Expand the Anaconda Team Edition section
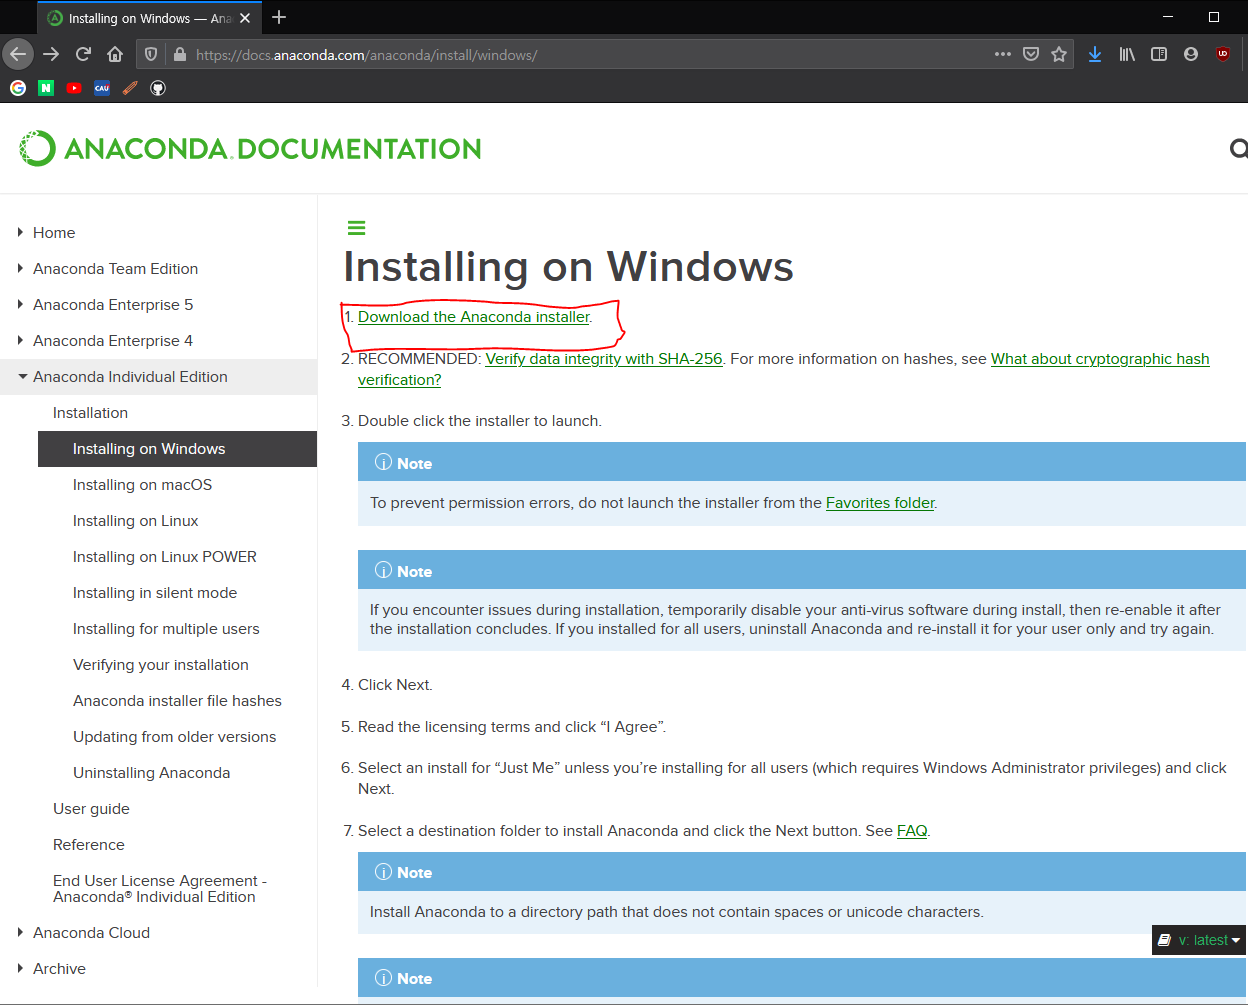 (20, 268)
